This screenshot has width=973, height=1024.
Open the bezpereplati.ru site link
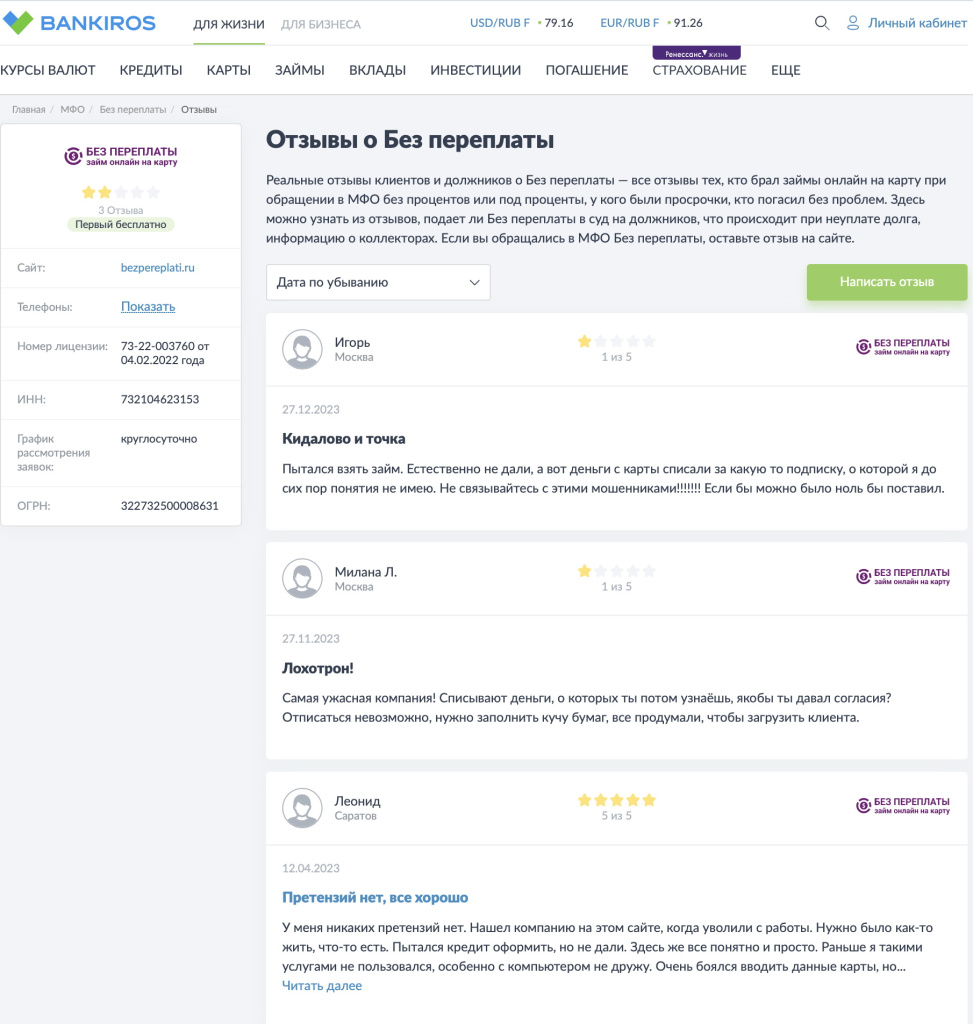pos(157,268)
